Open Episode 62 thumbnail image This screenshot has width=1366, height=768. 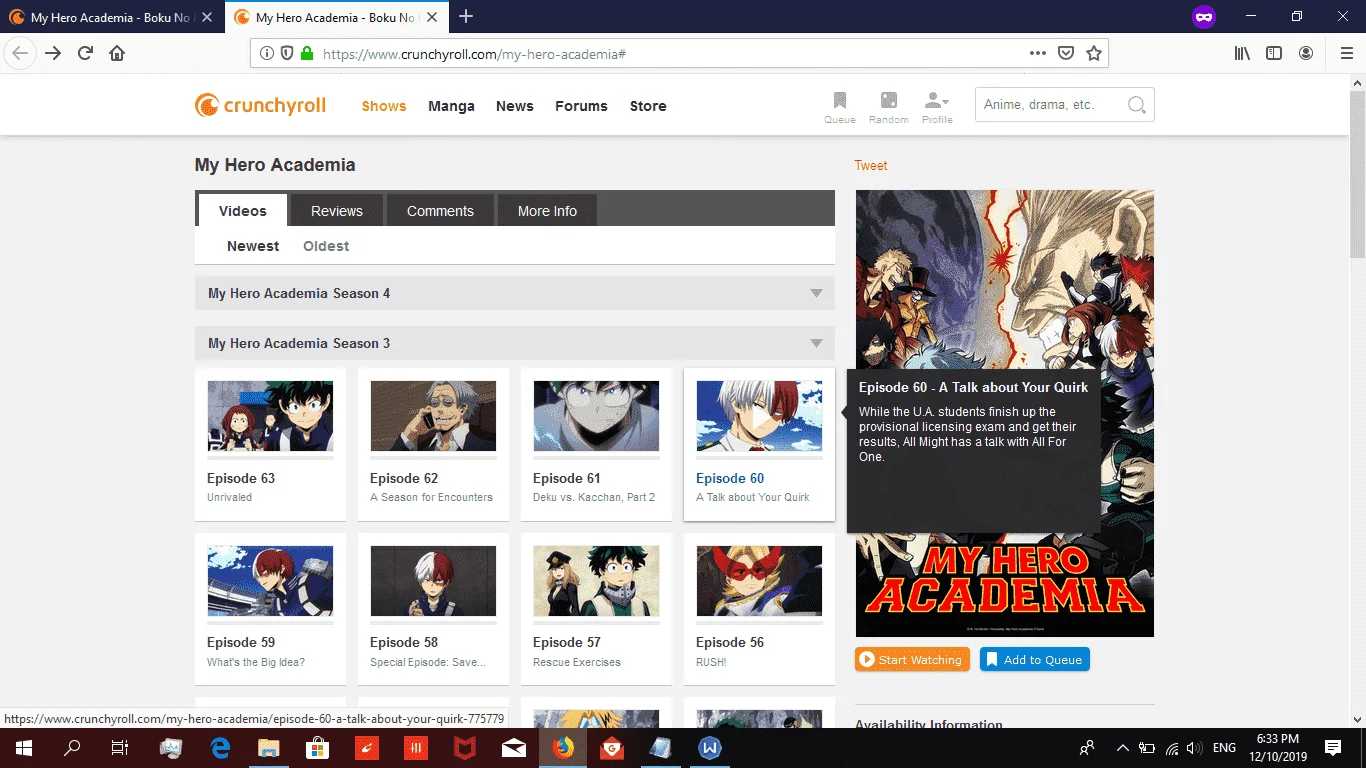click(433, 416)
